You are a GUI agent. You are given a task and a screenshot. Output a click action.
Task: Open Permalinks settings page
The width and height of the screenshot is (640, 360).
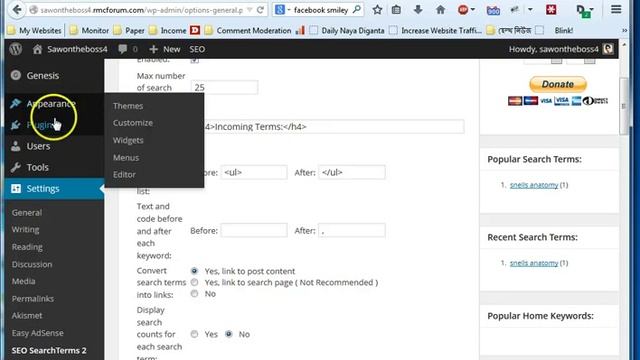tap(33, 298)
